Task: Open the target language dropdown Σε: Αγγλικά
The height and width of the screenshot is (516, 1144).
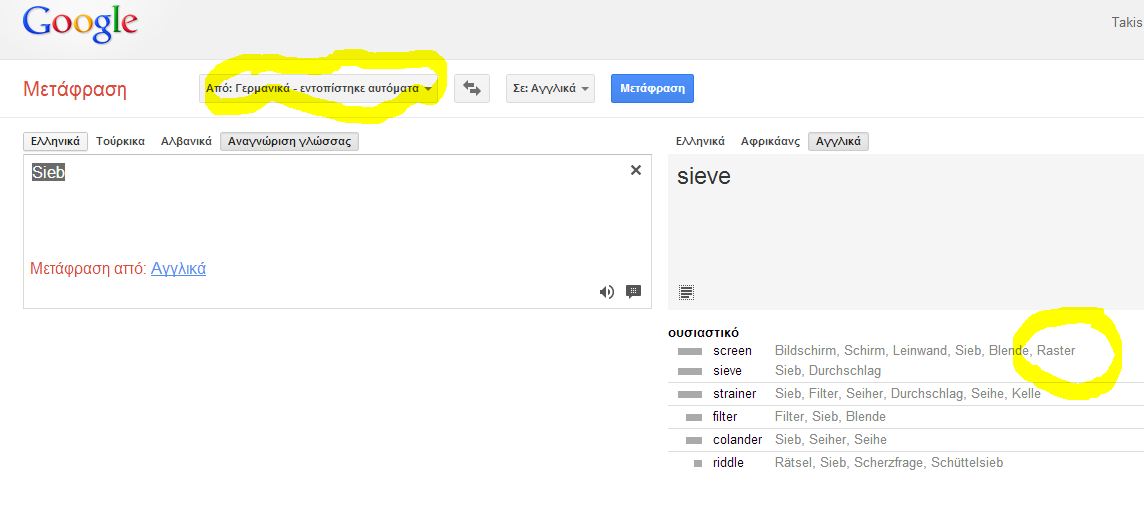Action: (x=550, y=88)
